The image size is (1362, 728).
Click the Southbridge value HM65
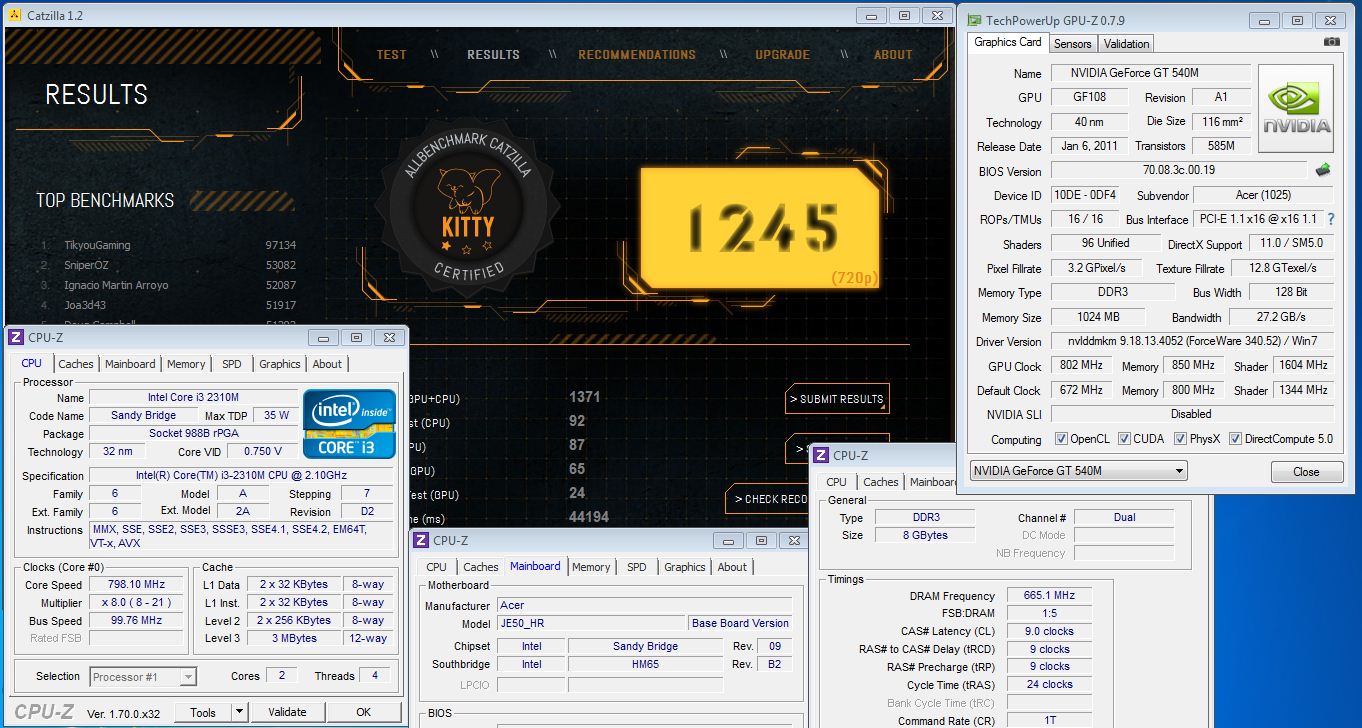point(645,664)
